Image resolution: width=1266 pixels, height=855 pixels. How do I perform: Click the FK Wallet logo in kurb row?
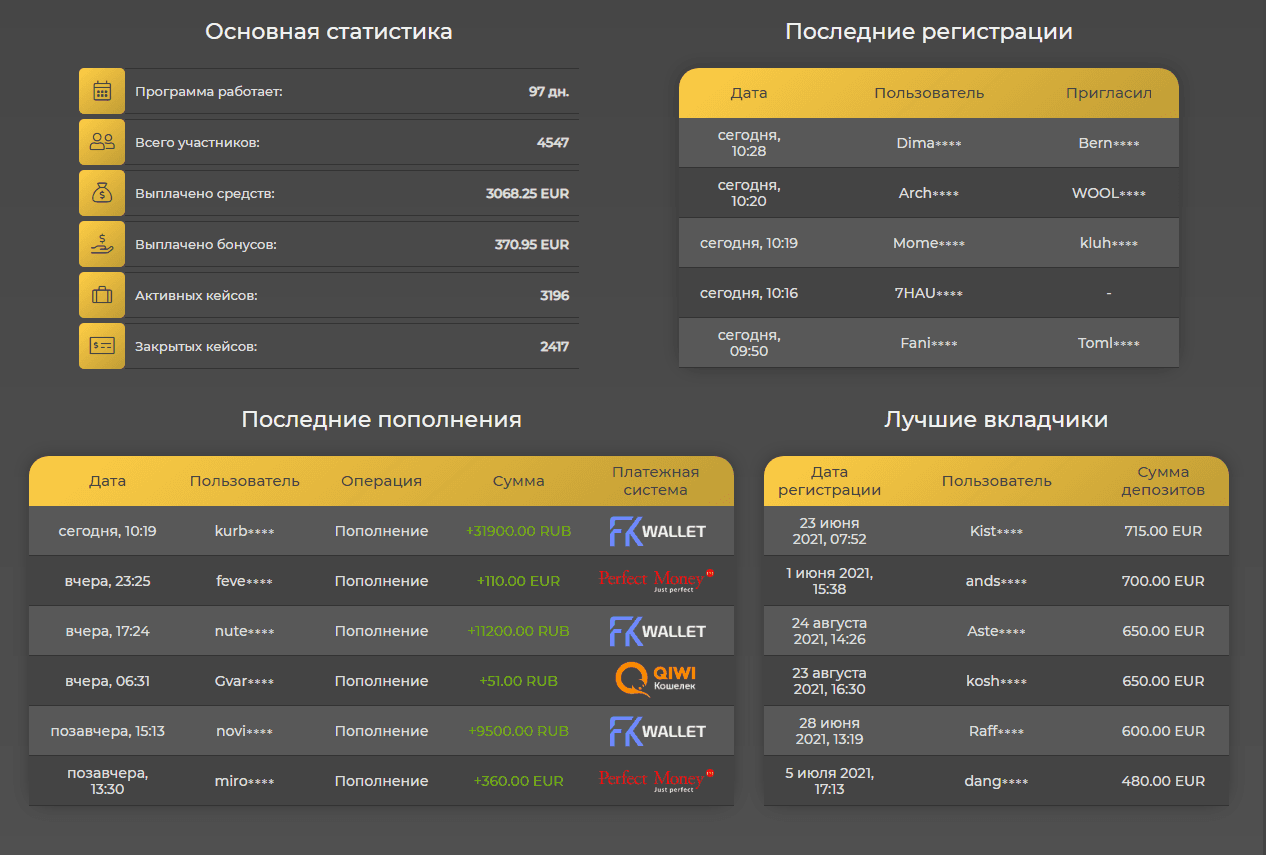point(657,531)
